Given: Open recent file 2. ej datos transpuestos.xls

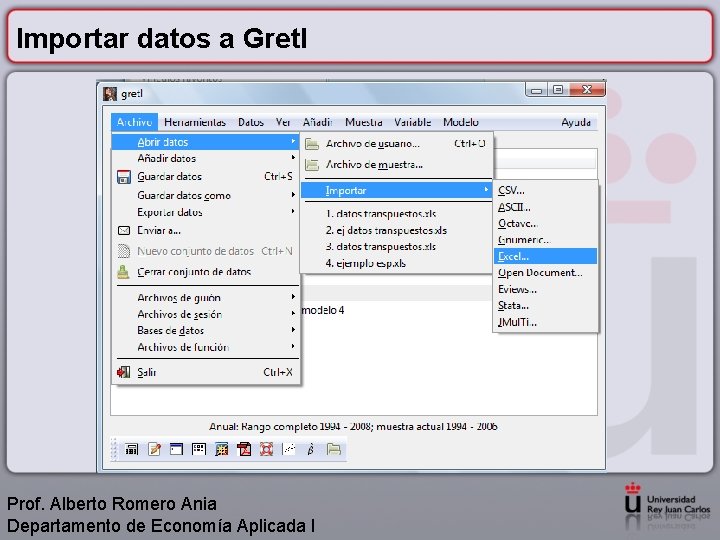Looking at the screenshot, I should click(397, 231).
